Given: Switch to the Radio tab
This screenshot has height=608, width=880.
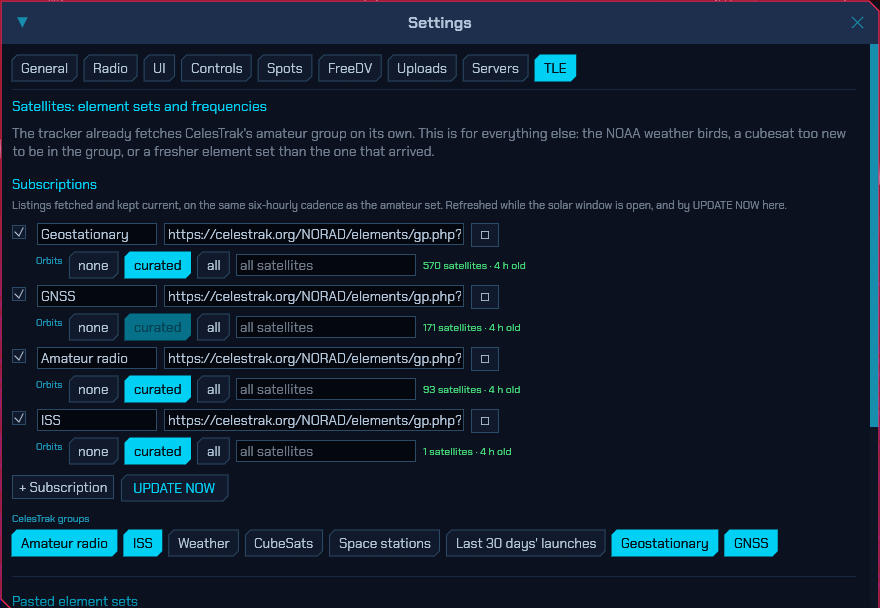Looking at the screenshot, I should tap(110, 68).
